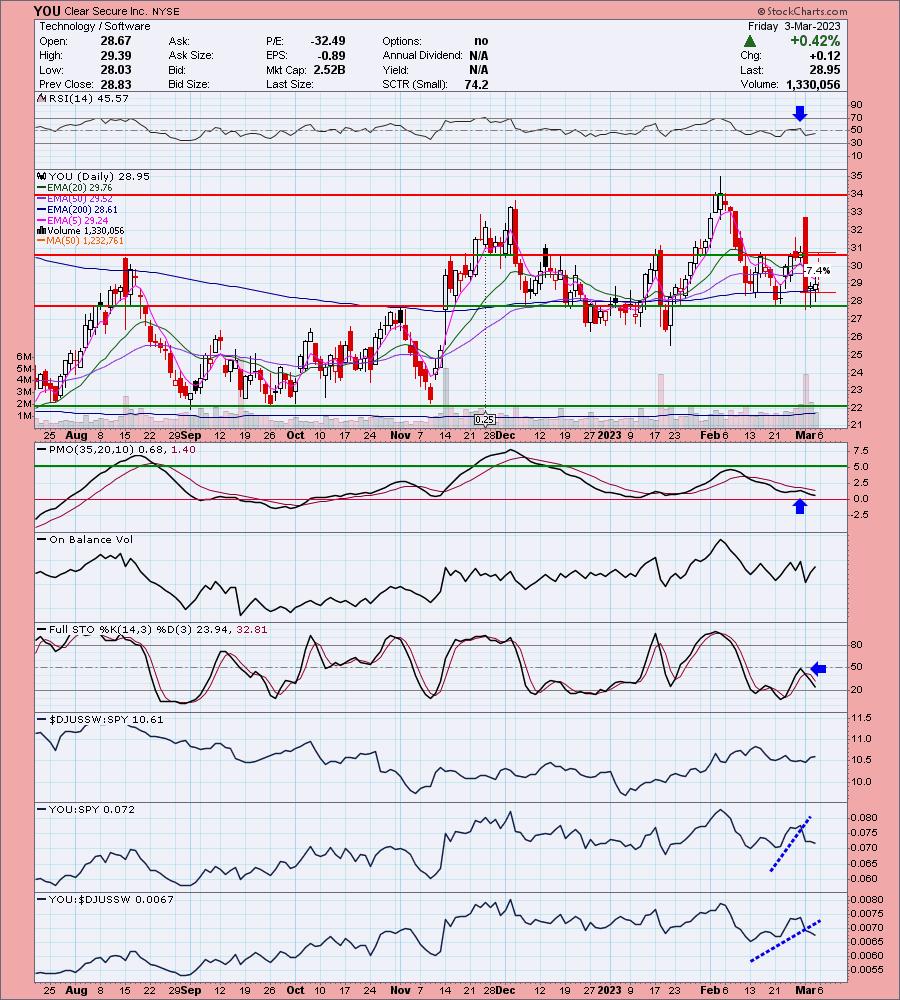Click the Low price value 28.03
Image resolution: width=900 pixels, height=1000 pixels.
(115, 70)
